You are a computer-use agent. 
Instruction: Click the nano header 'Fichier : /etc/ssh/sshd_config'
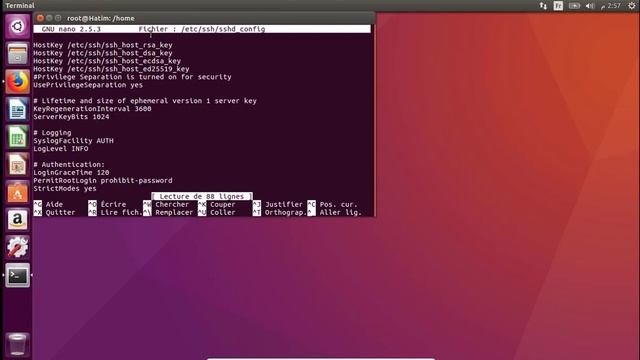pyautogui.click(x=202, y=29)
